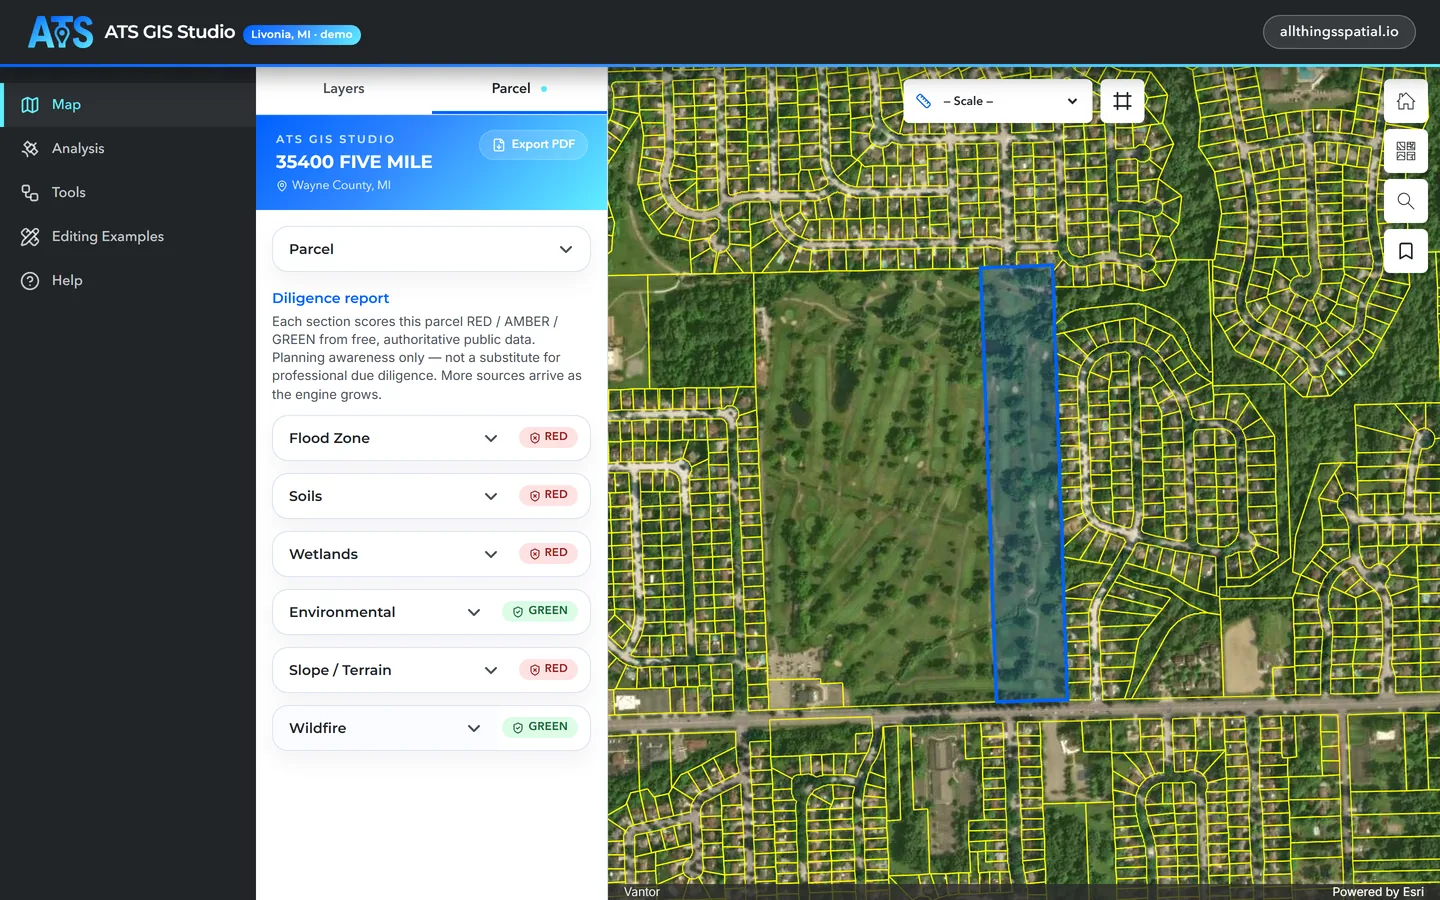Screen dimensions: 1440x900
Task: Expand the Flood Zone section chevron
Action: [x=491, y=438]
